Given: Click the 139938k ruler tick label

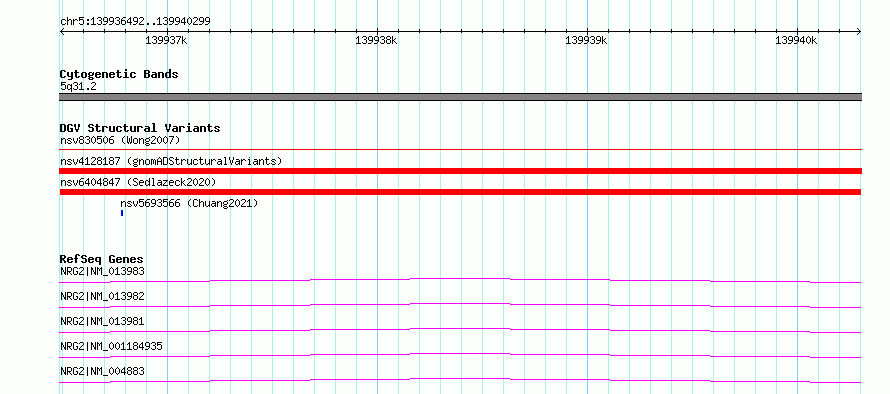Looking at the screenshot, I should coord(376,40).
